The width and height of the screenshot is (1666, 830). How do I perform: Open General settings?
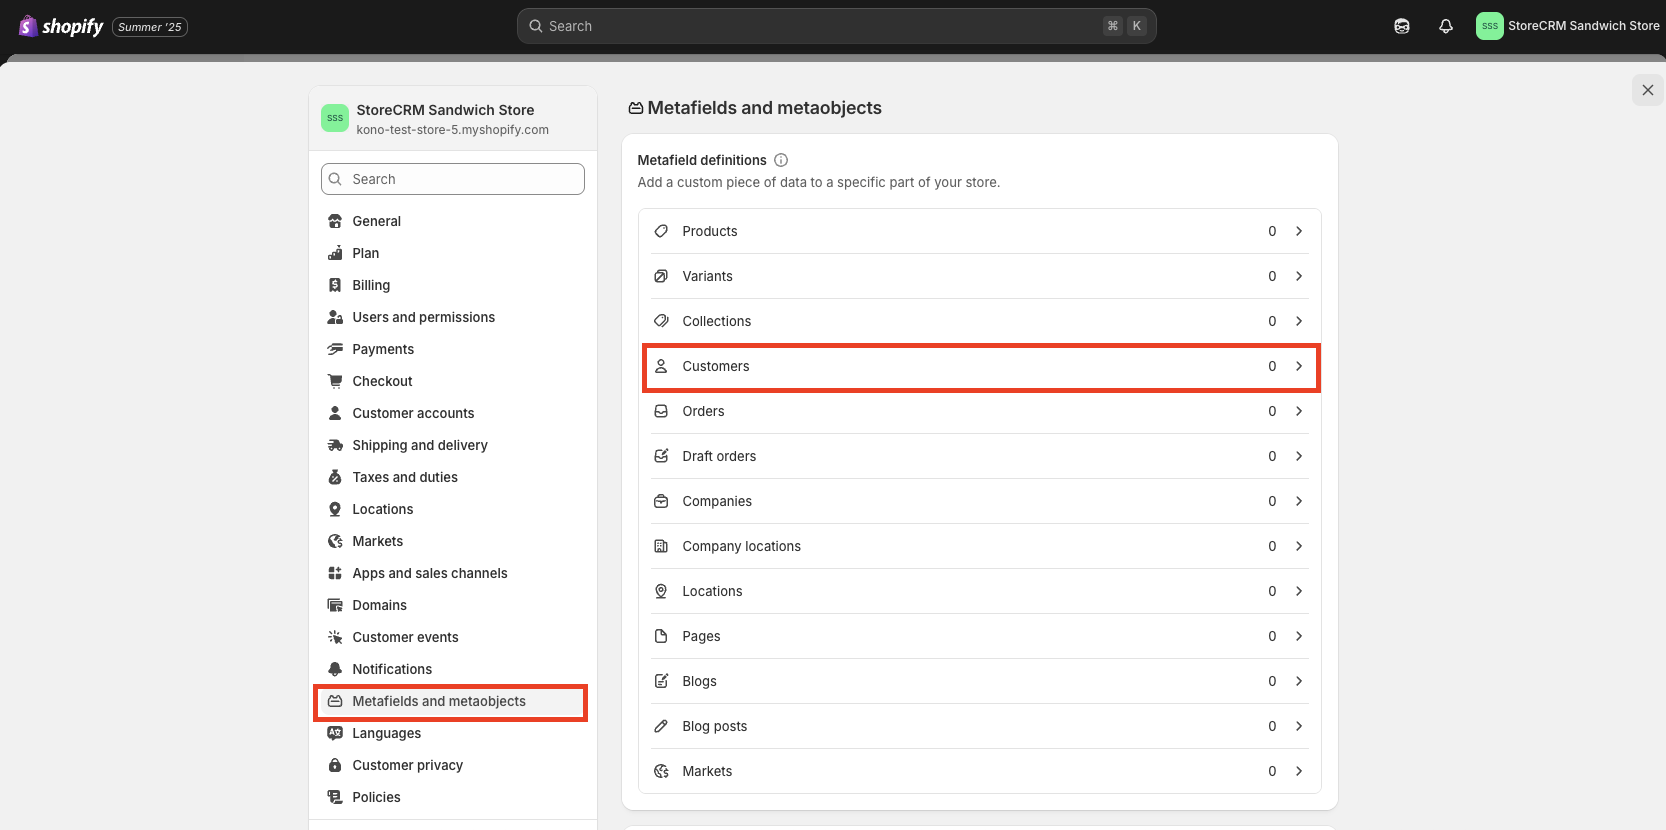453,221
